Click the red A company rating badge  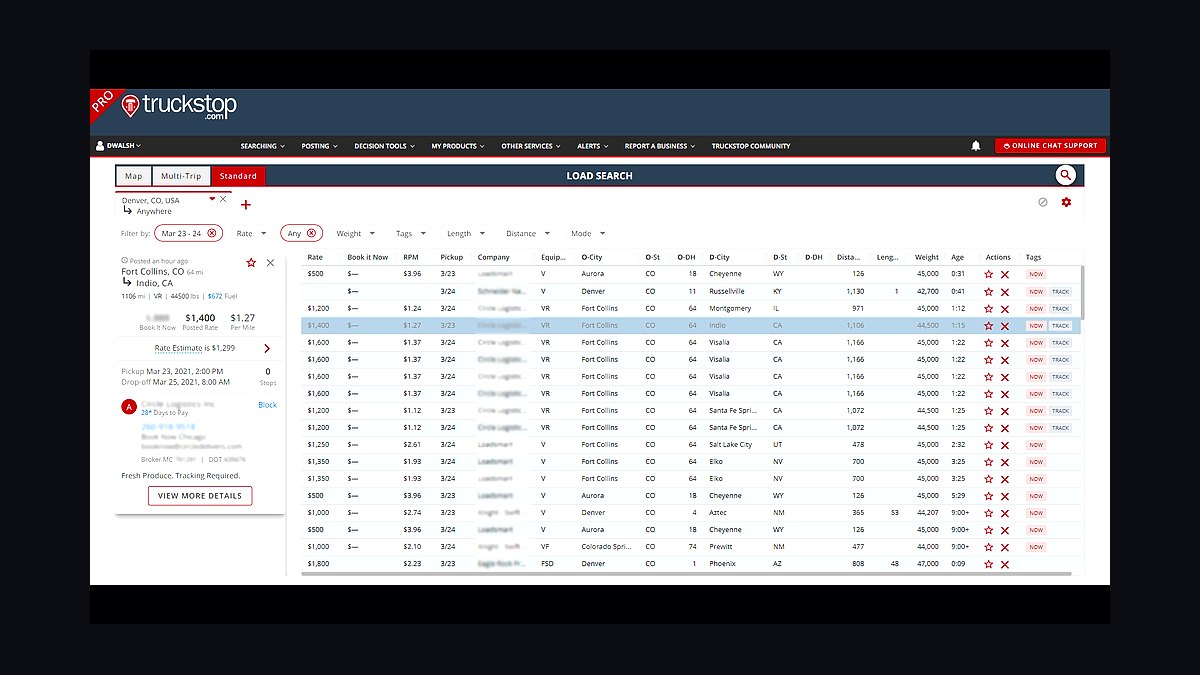click(128, 406)
